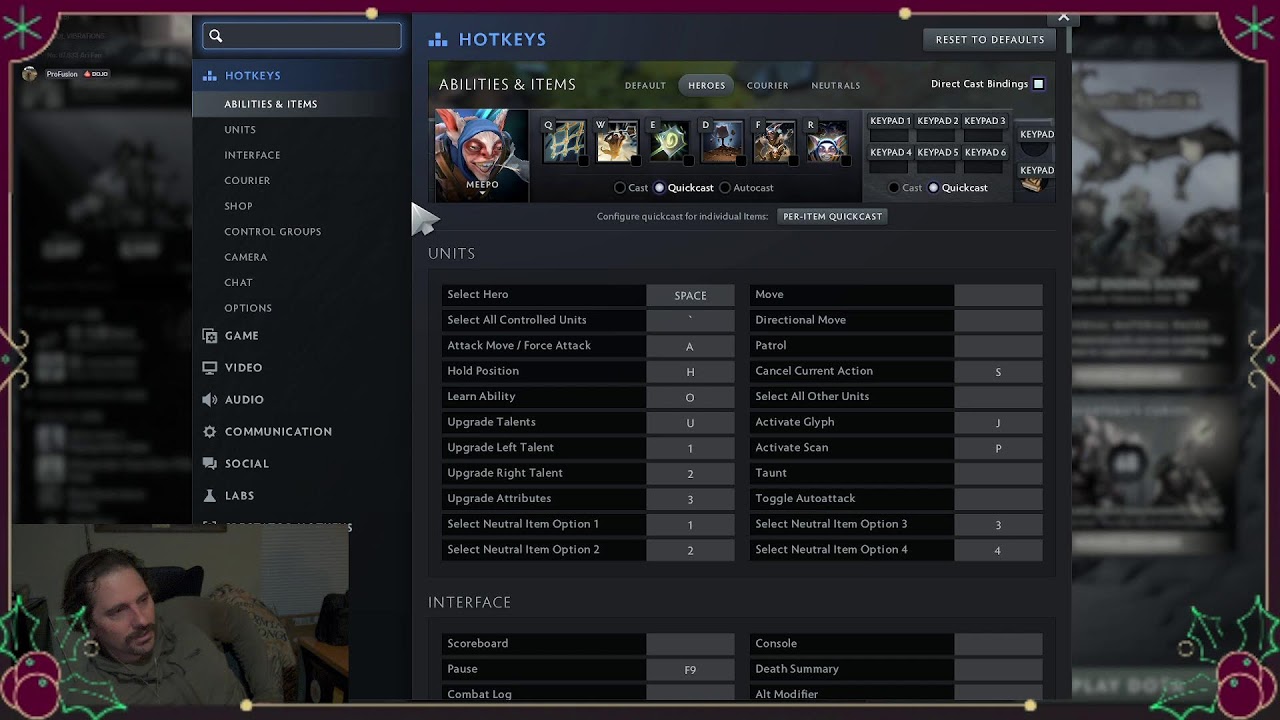Rebind the Activate Scan key P
Image resolution: width=1280 pixels, height=720 pixels.
click(x=998, y=448)
